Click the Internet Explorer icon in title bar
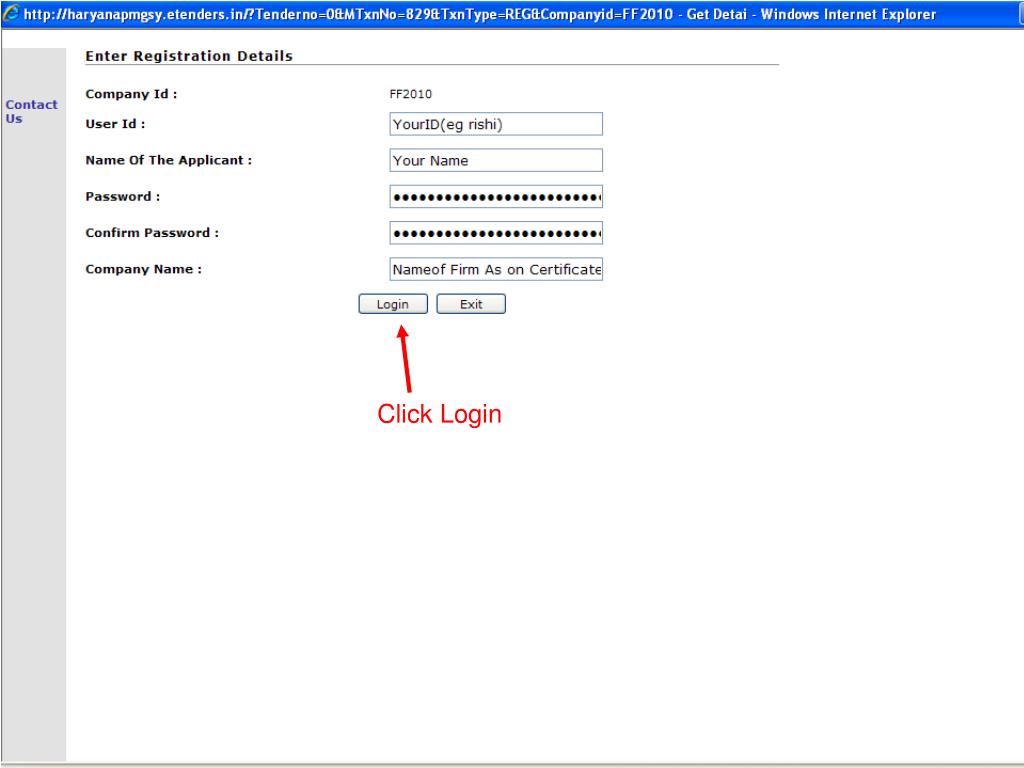The height and width of the screenshot is (768, 1024). (10, 14)
